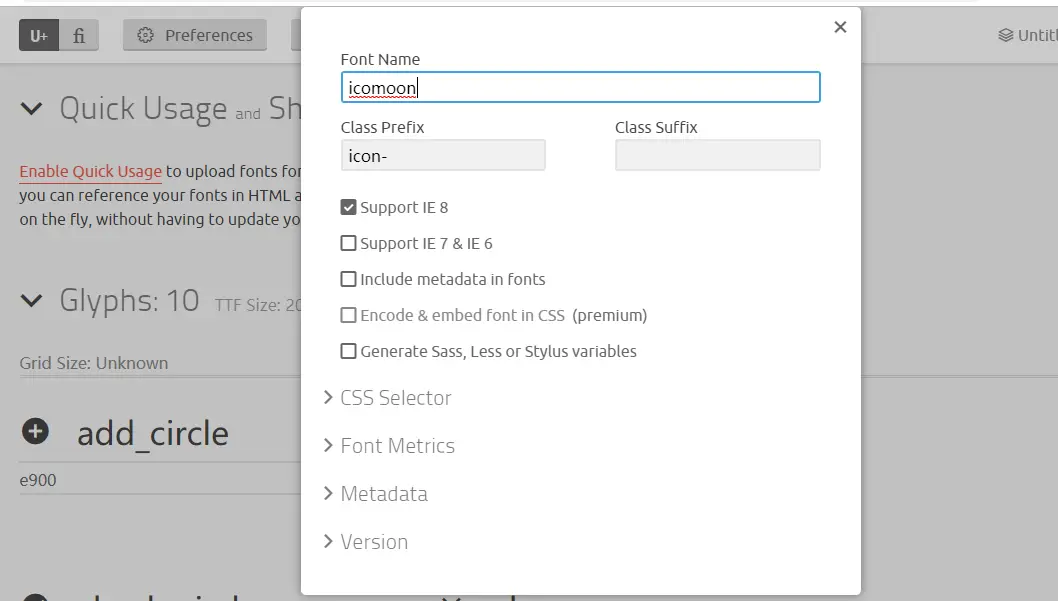This screenshot has width=1058, height=601.
Task: Check Include metadata in fonts
Action: 349,280
